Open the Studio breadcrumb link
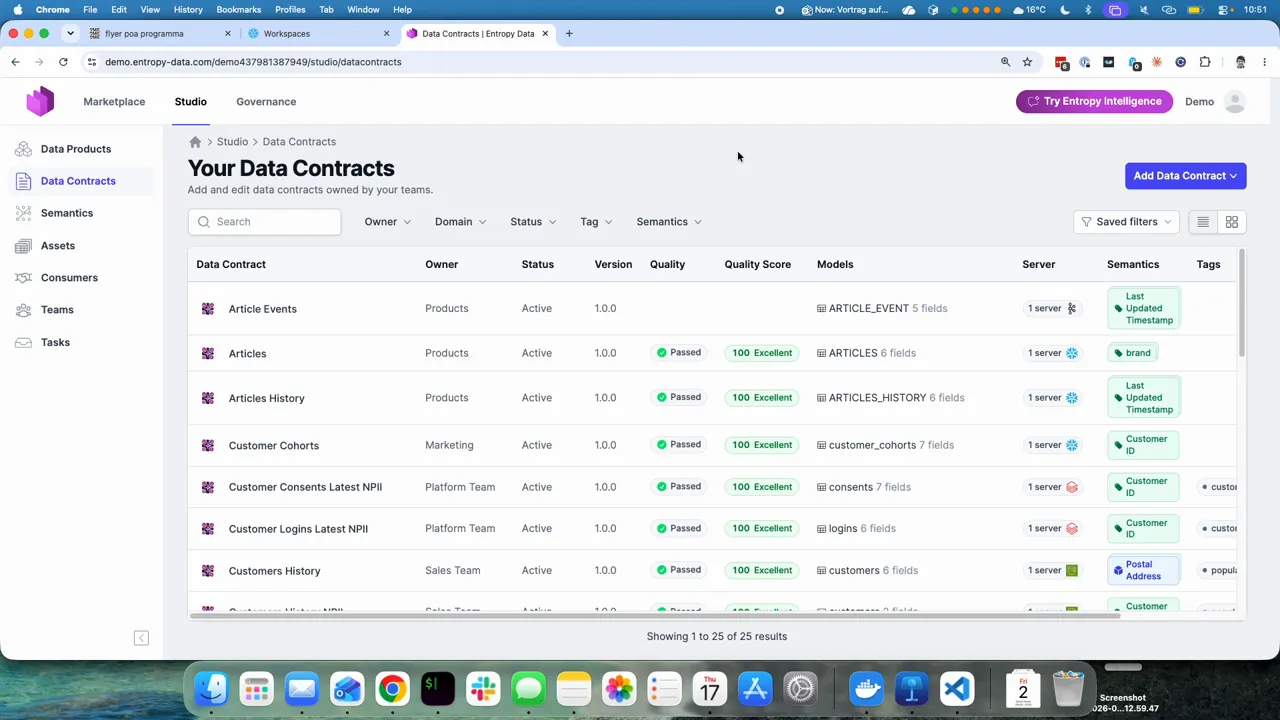This screenshot has height=720, width=1280. coord(232,142)
